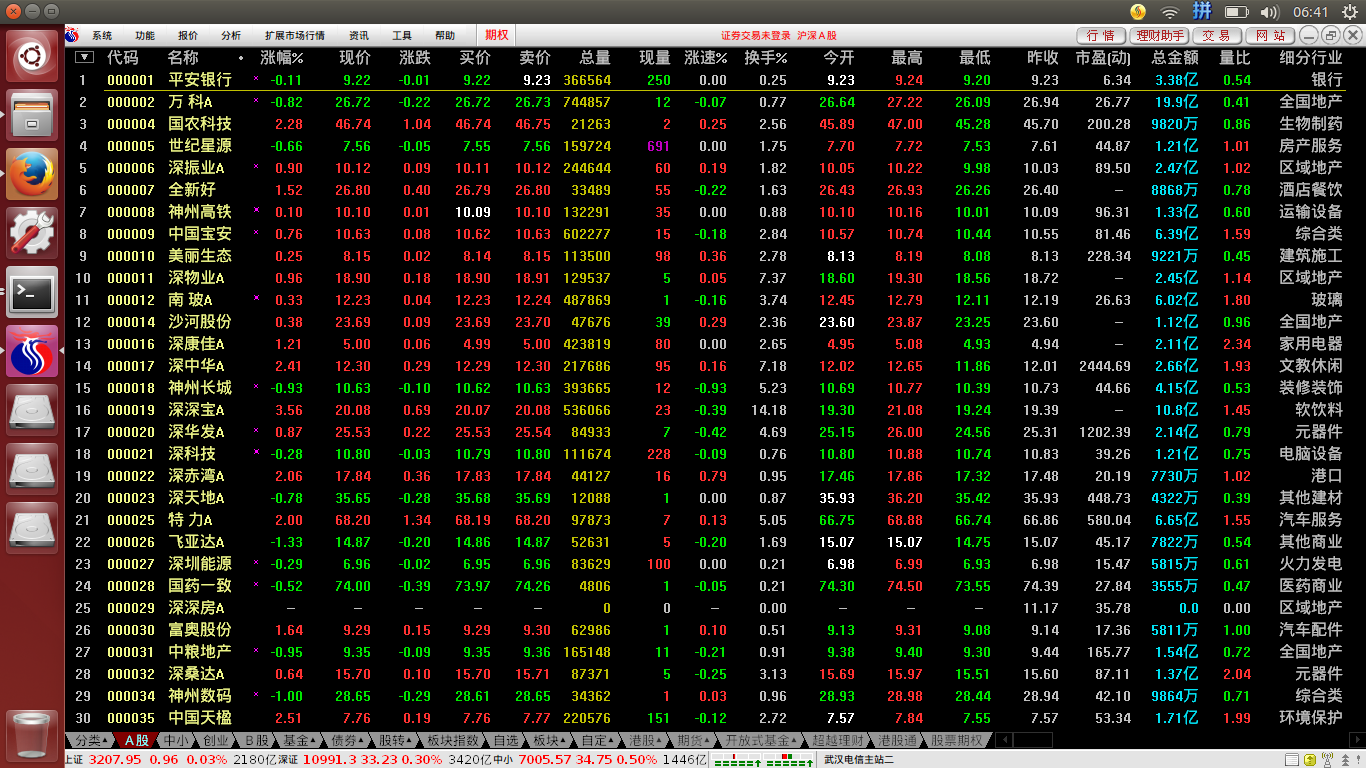Viewport: 1366px width, 768px height.
Task: Expand the 股转 tab menu
Action: click(x=396, y=741)
